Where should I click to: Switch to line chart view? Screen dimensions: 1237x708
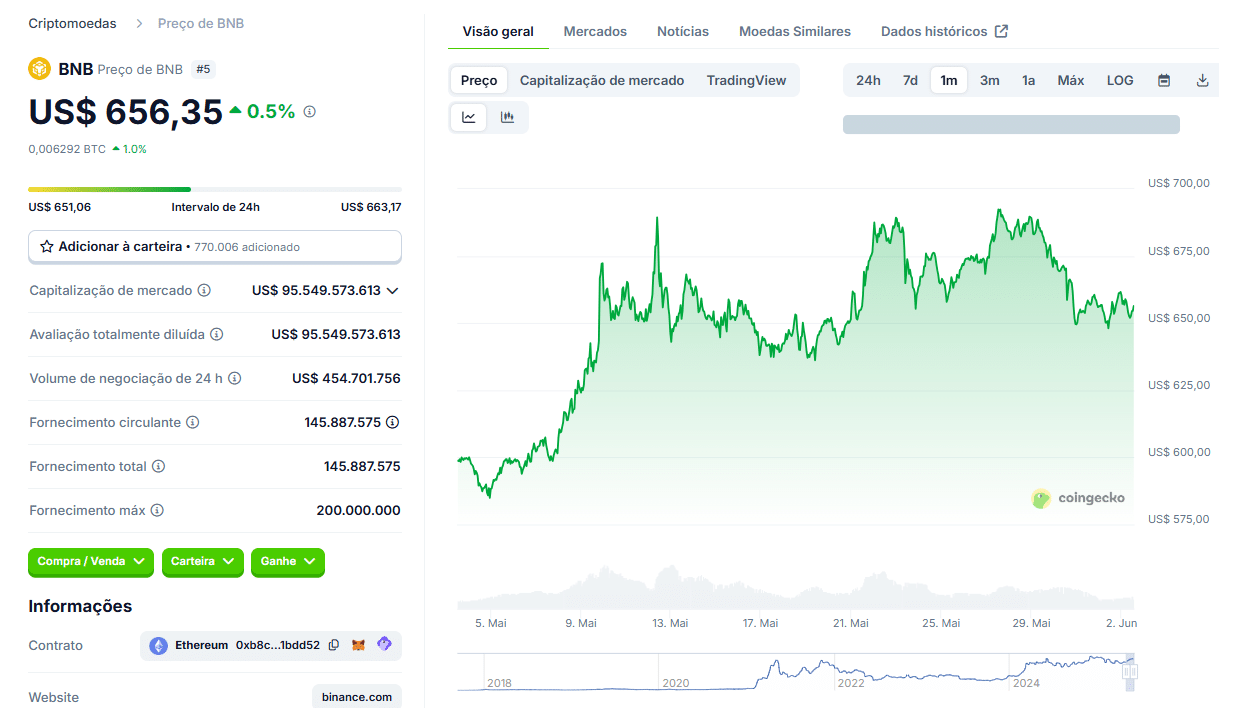click(x=469, y=117)
